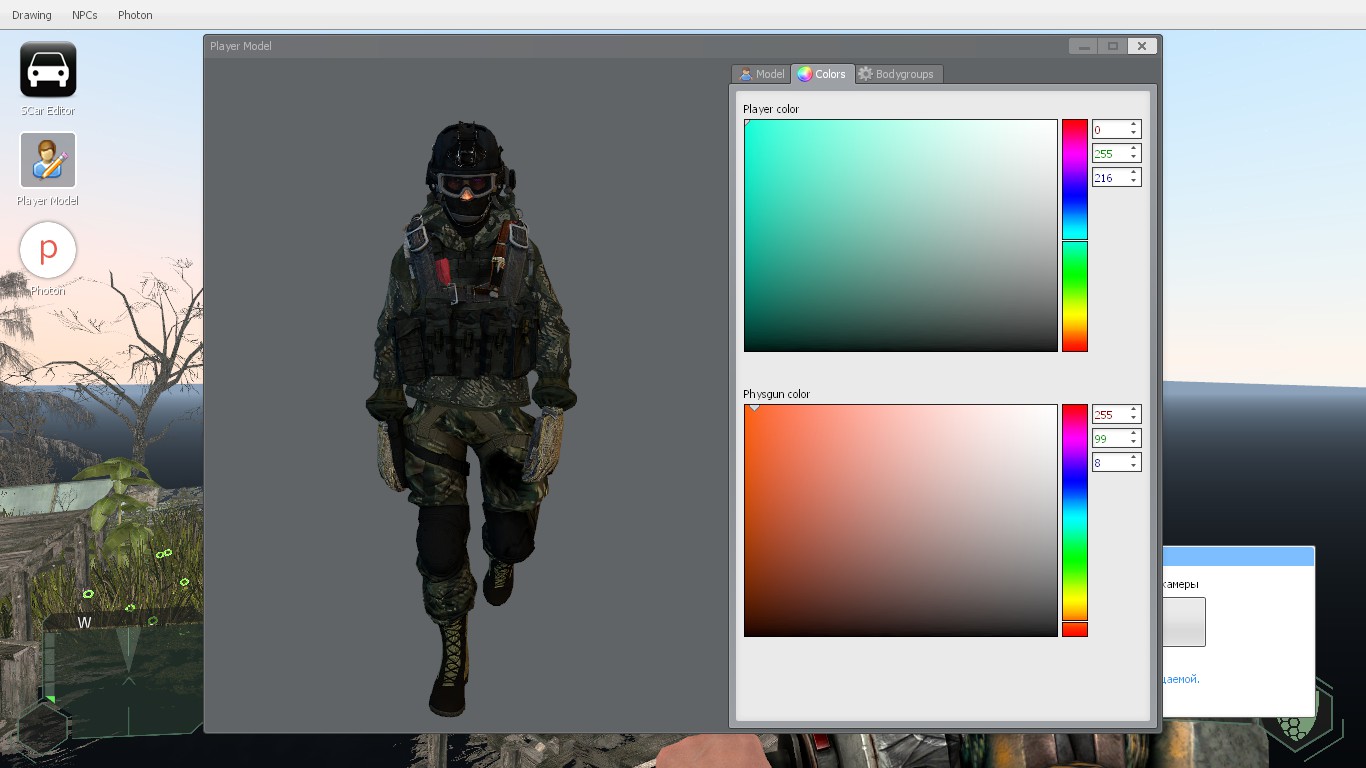Increase Physgun color green value
The height and width of the screenshot is (768, 1366).
[1134, 434]
